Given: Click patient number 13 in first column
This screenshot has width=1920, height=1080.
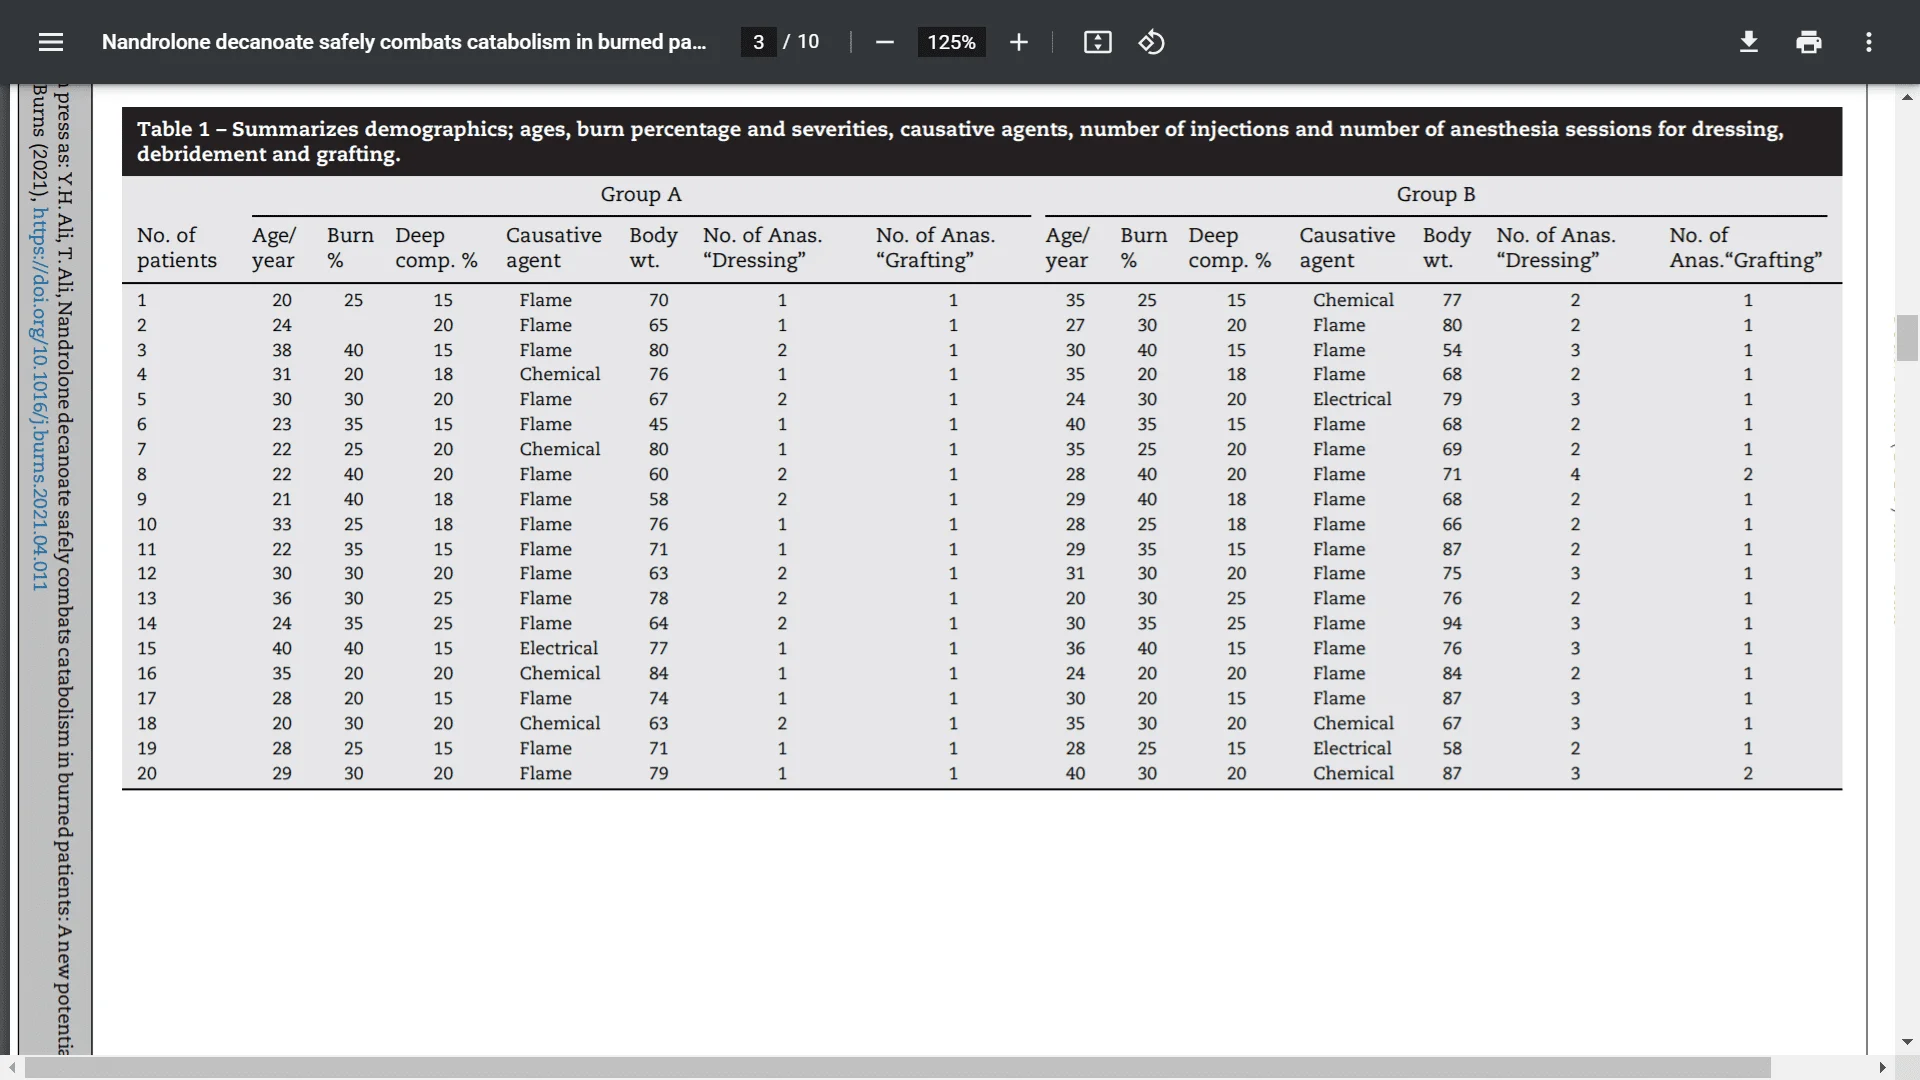Looking at the screenshot, I should click(x=147, y=598).
